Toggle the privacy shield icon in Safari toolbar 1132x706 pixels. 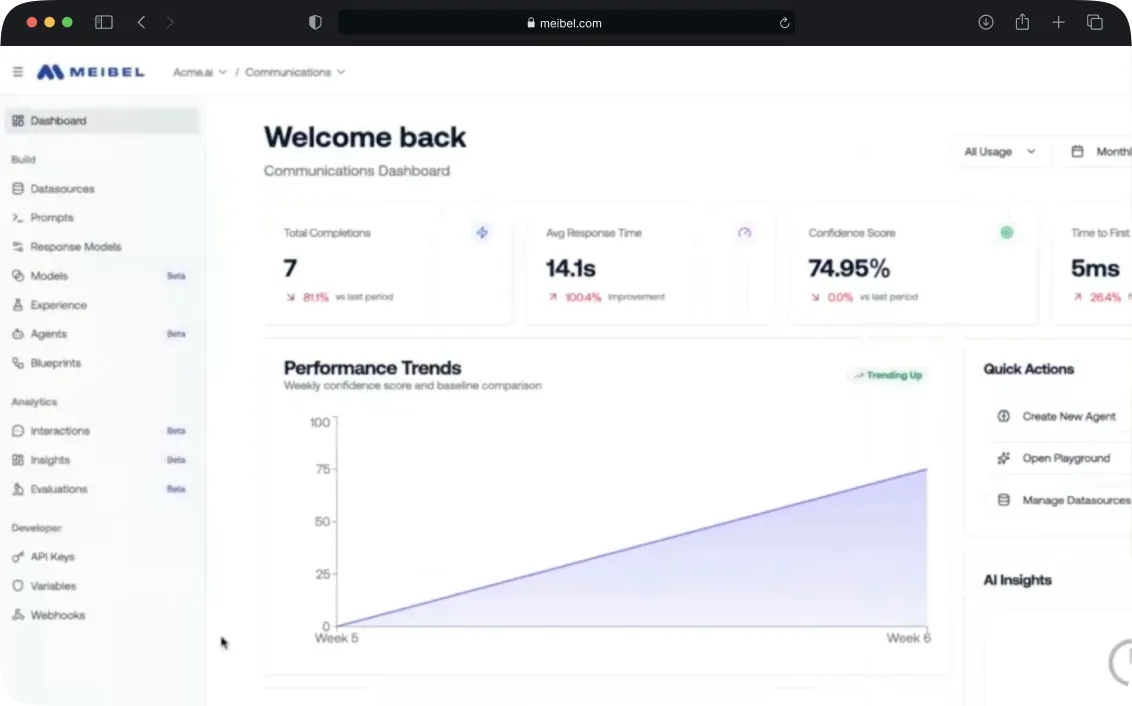[x=314, y=21]
